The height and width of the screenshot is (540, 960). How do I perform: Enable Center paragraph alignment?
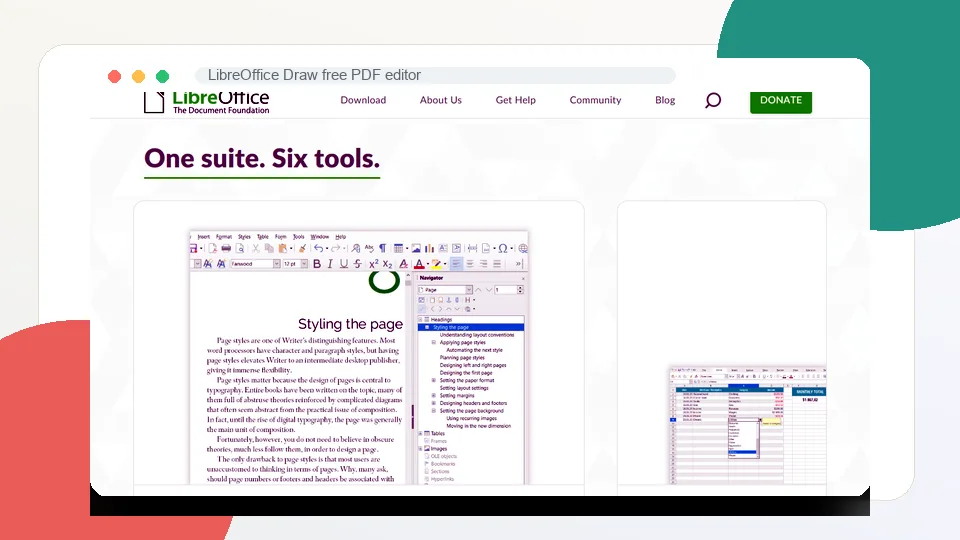[x=470, y=264]
